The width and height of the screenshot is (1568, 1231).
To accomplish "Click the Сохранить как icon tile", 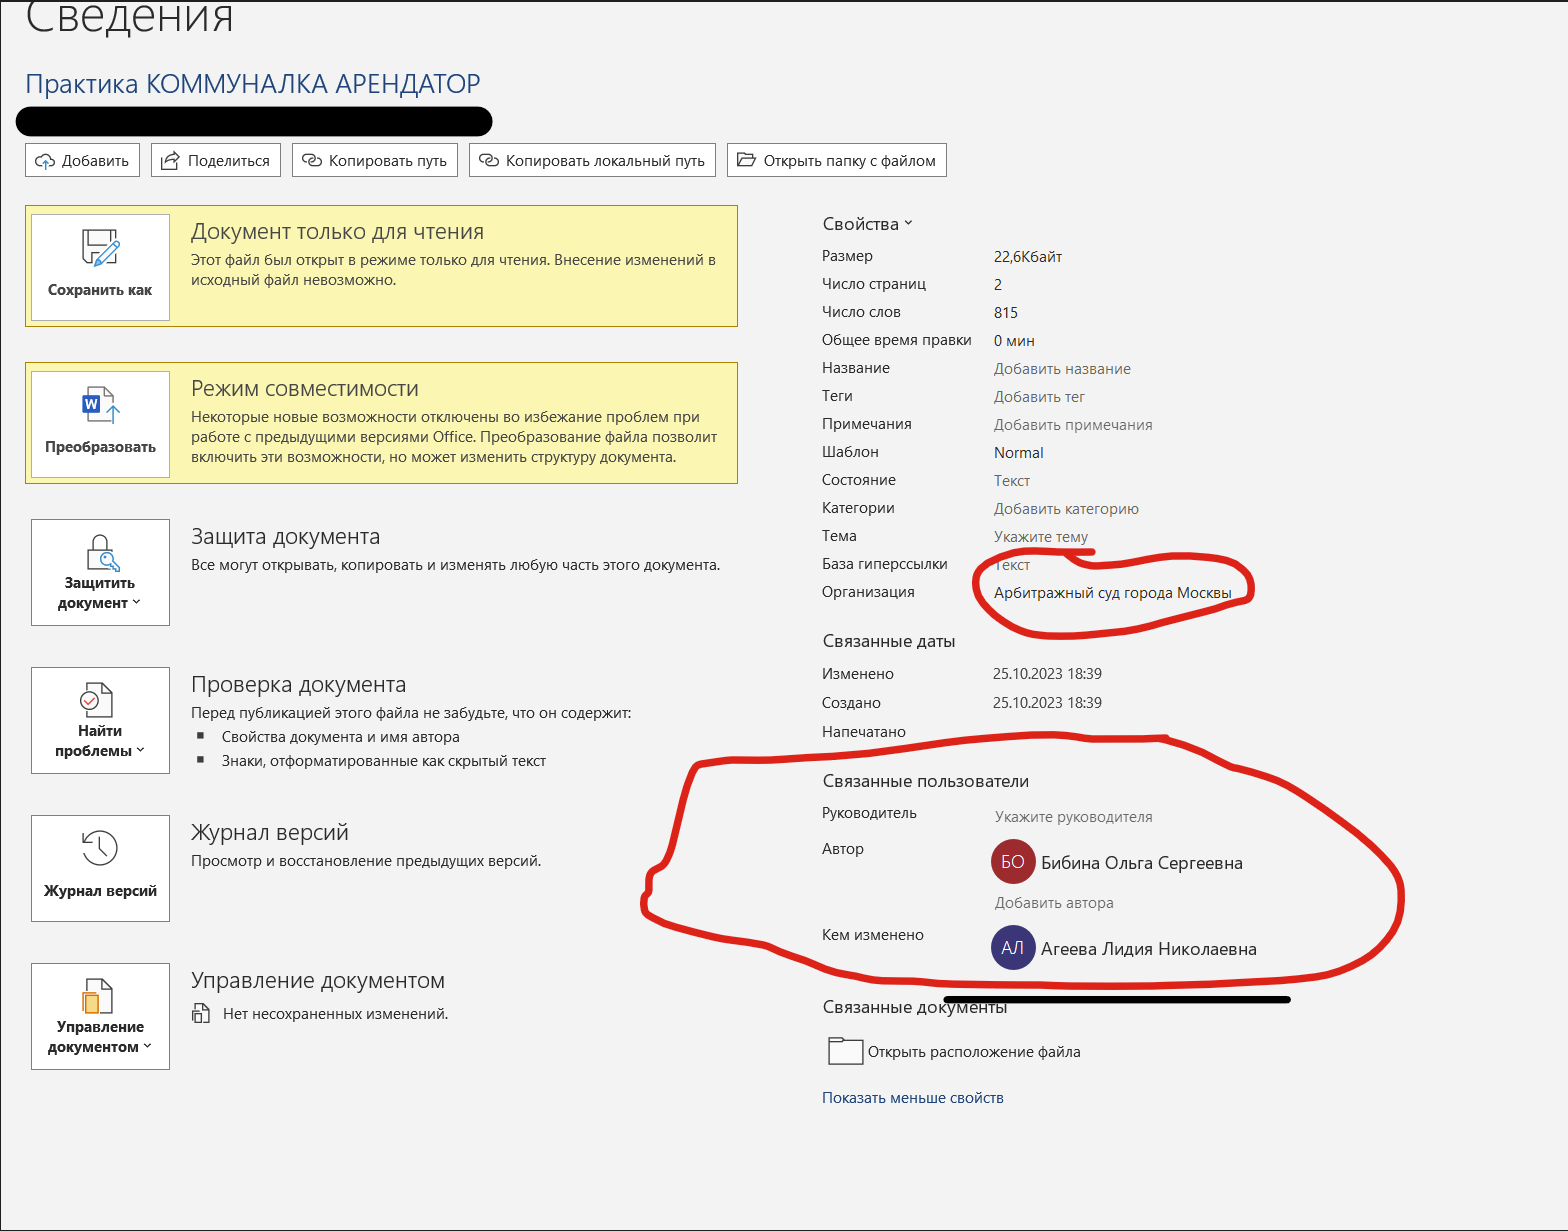I will tap(100, 267).
